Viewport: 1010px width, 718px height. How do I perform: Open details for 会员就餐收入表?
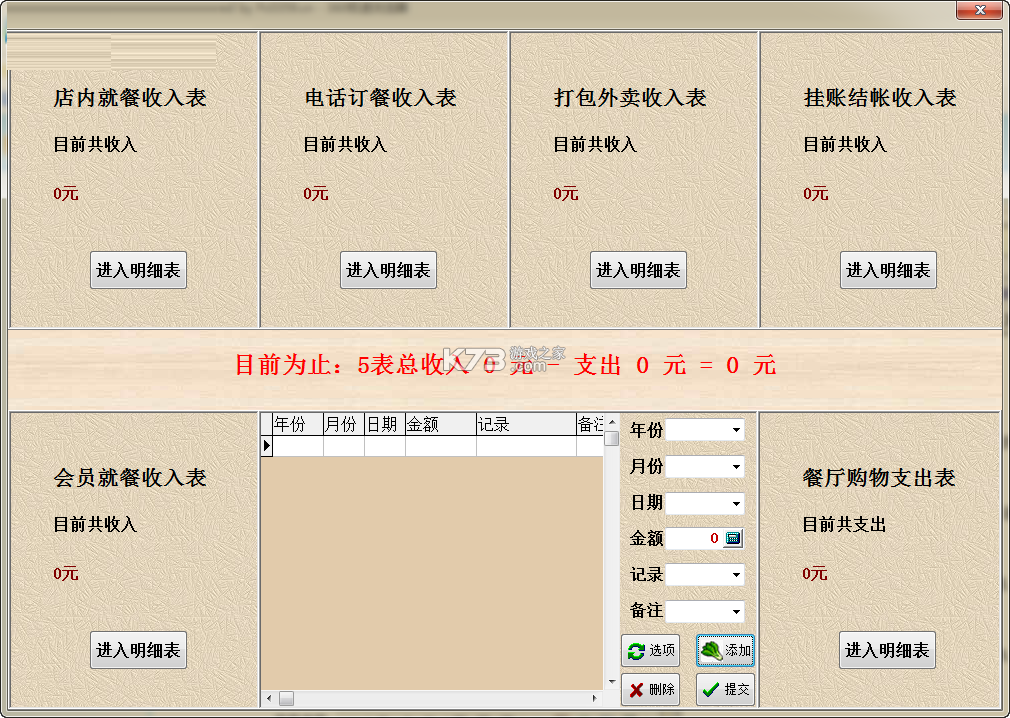(x=138, y=650)
